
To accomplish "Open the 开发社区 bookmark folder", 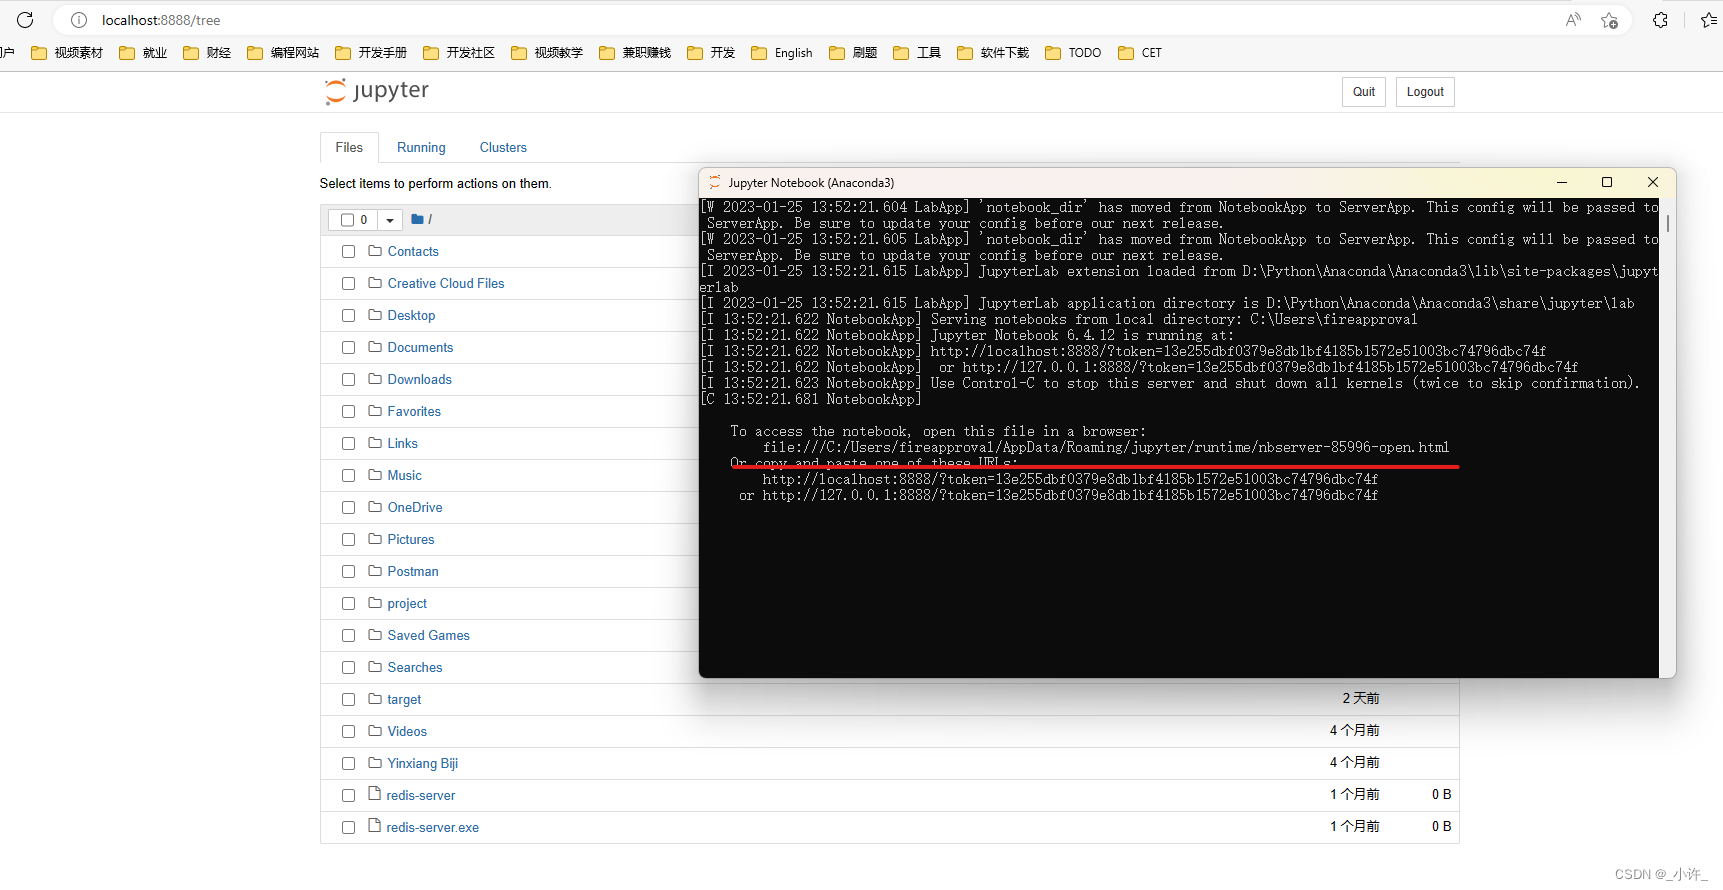I will [x=459, y=53].
